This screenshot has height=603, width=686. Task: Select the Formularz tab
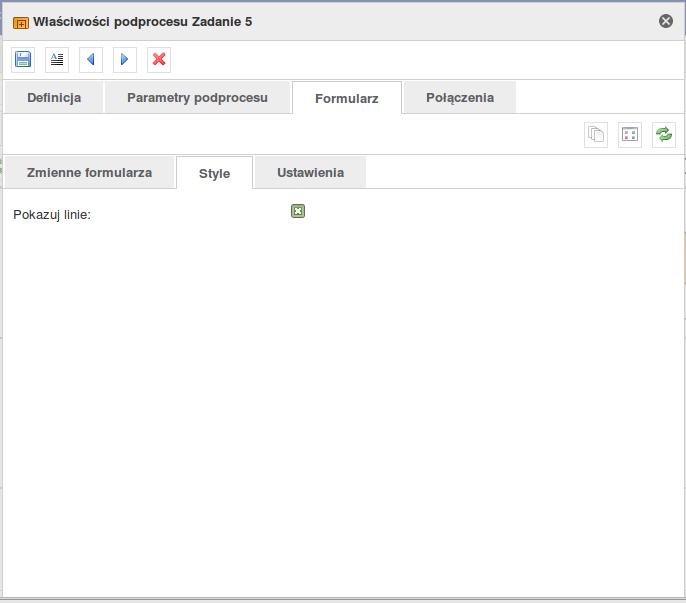pyautogui.click(x=346, y=98)
